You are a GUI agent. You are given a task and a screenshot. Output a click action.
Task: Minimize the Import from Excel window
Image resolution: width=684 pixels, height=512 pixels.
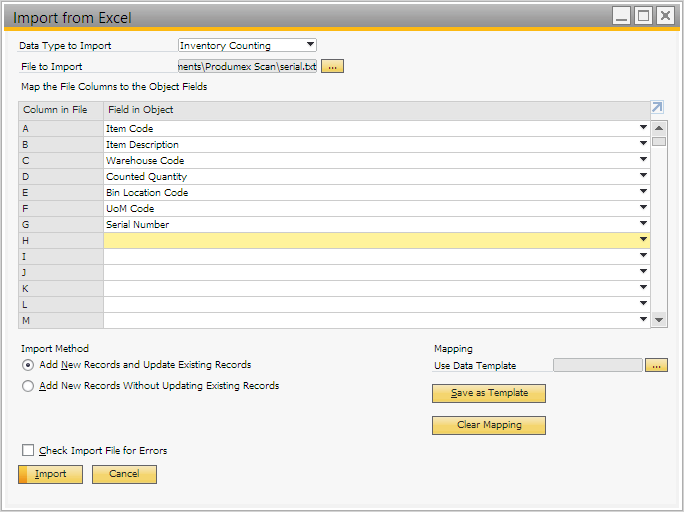click(x=621, y=15)
